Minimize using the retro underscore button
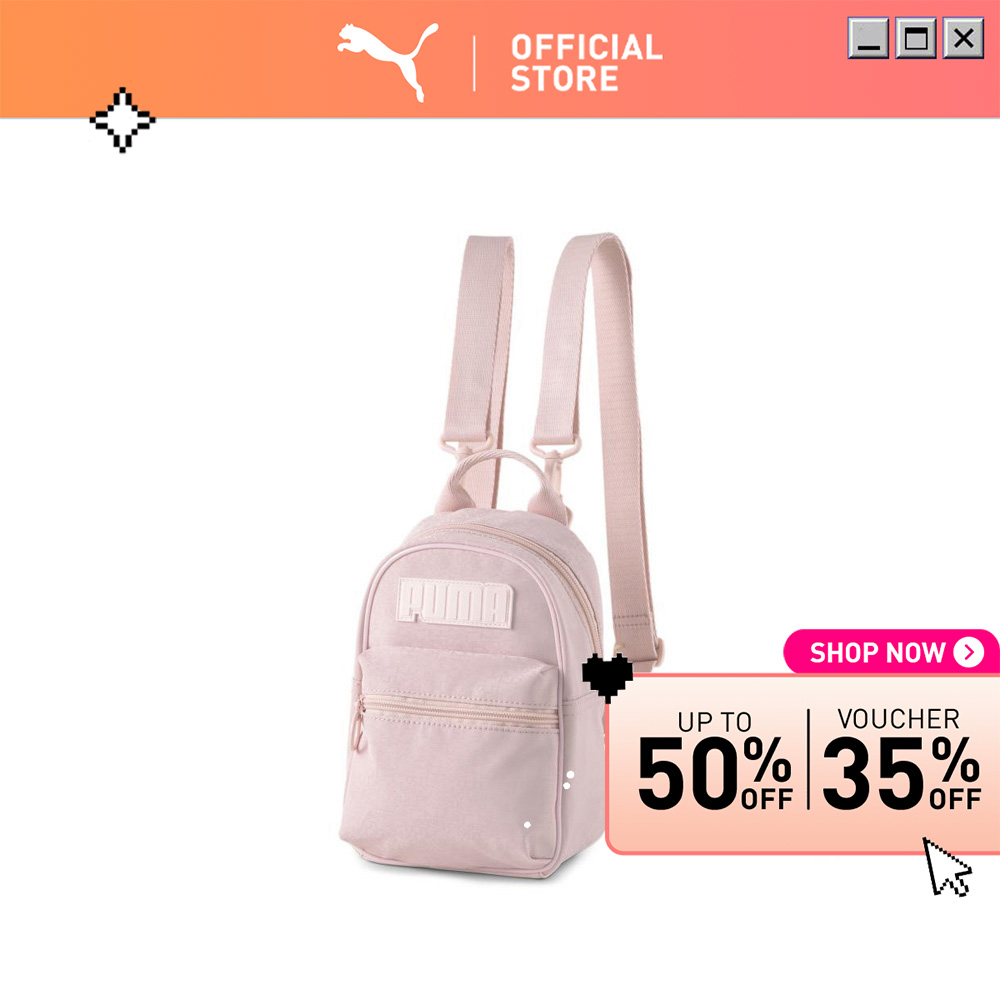Screen dimensions: 1000x1000 click(x=868, y=38)
